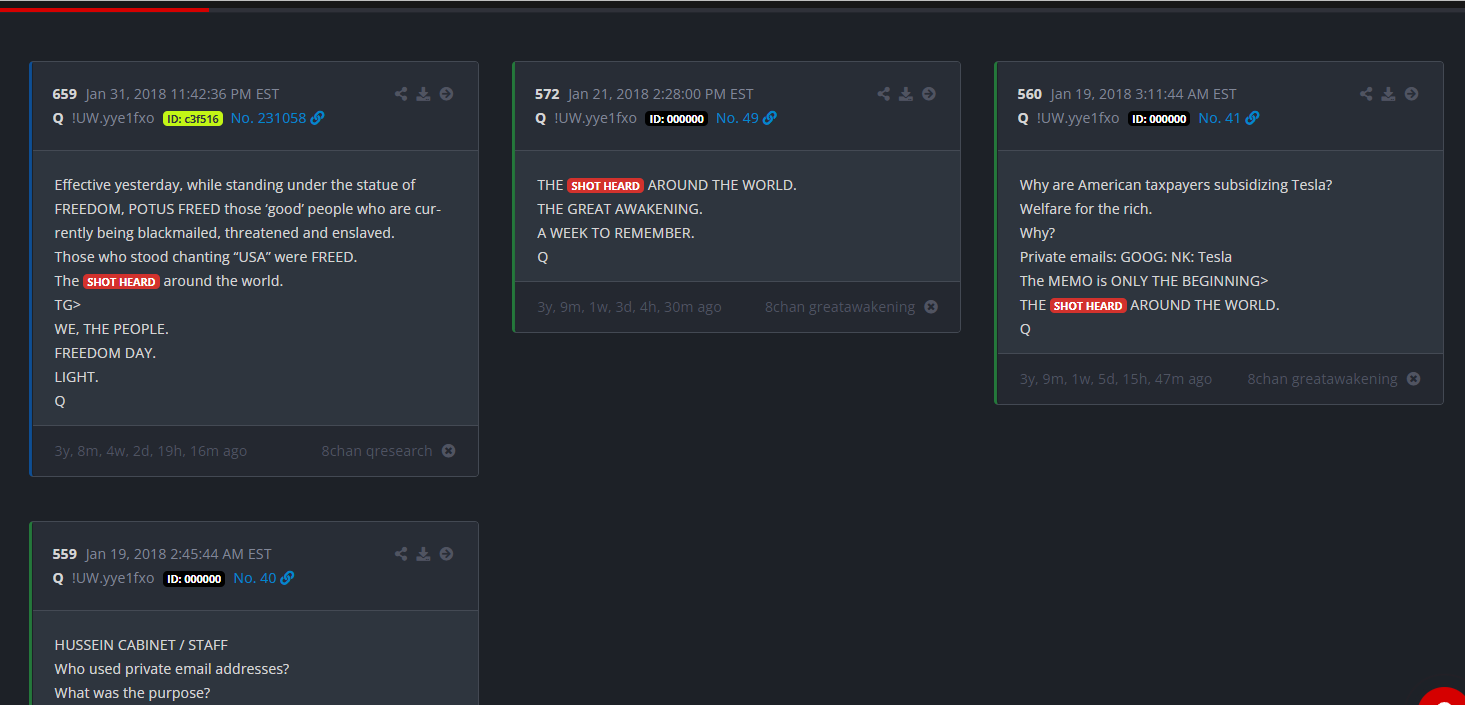
Task: Open post 559 using arrow icon
Action: [446, 554]
